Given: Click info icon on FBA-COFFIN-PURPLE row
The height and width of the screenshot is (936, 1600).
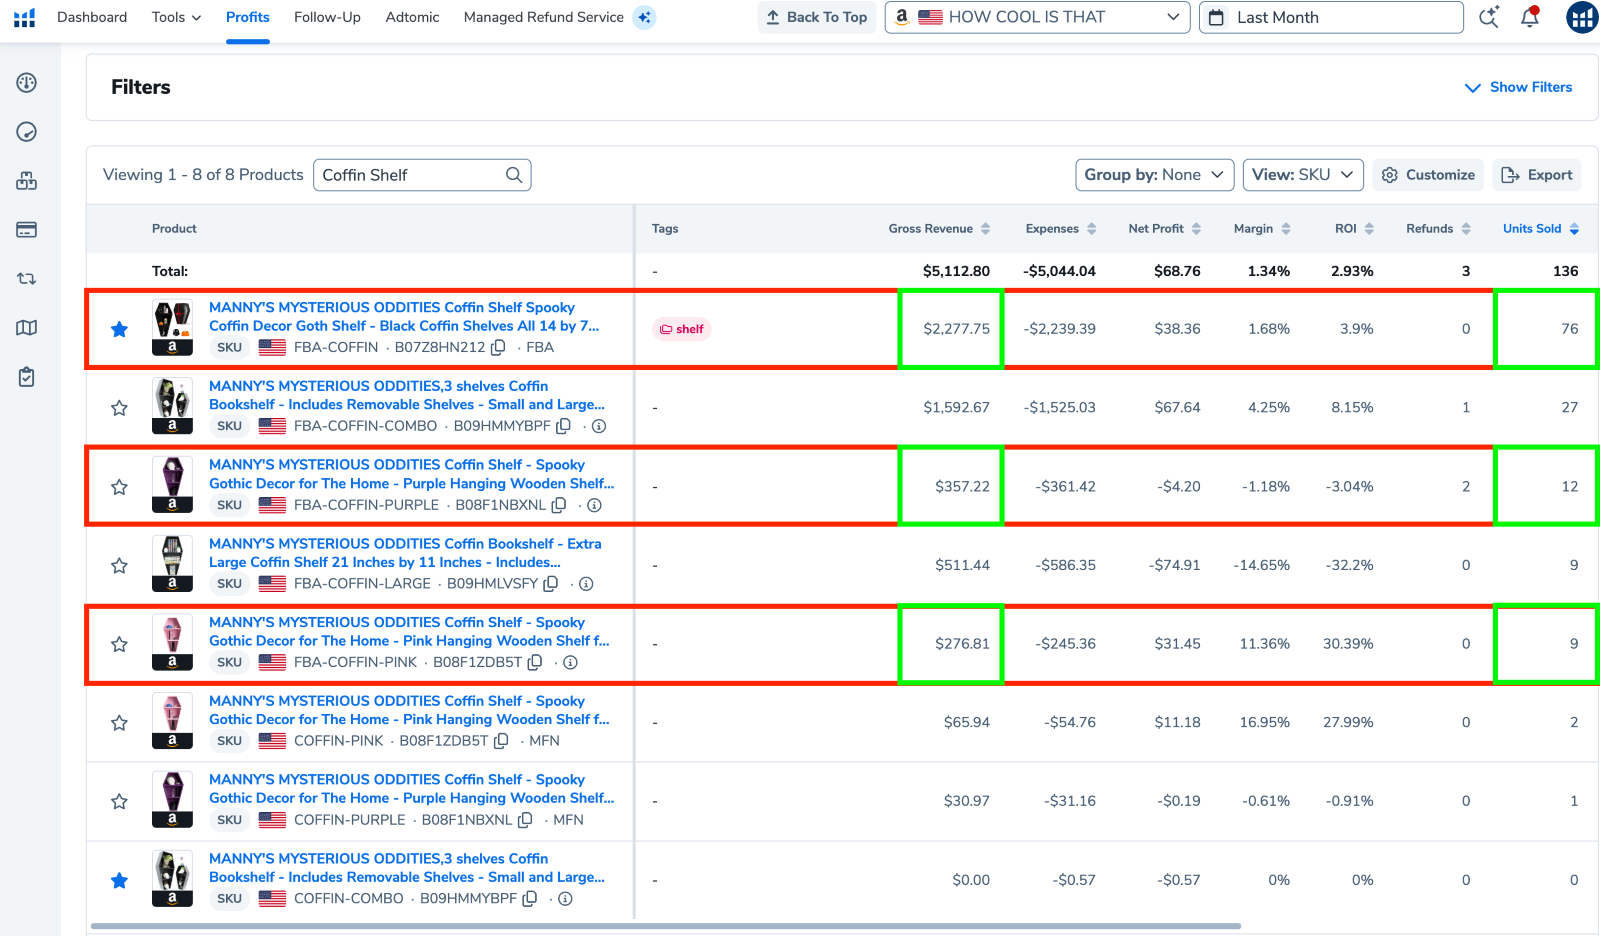Looking at the screenshot, I should tap(594, 505).
